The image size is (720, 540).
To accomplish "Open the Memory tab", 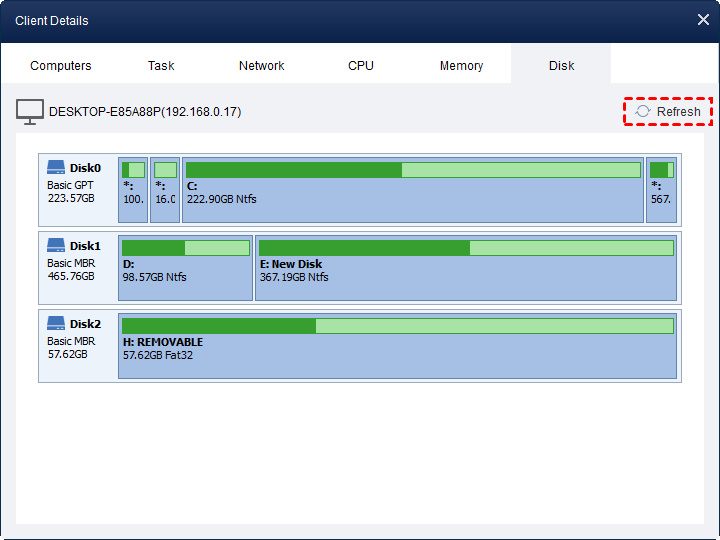I will pyautogui.click(x=461, y=66).
